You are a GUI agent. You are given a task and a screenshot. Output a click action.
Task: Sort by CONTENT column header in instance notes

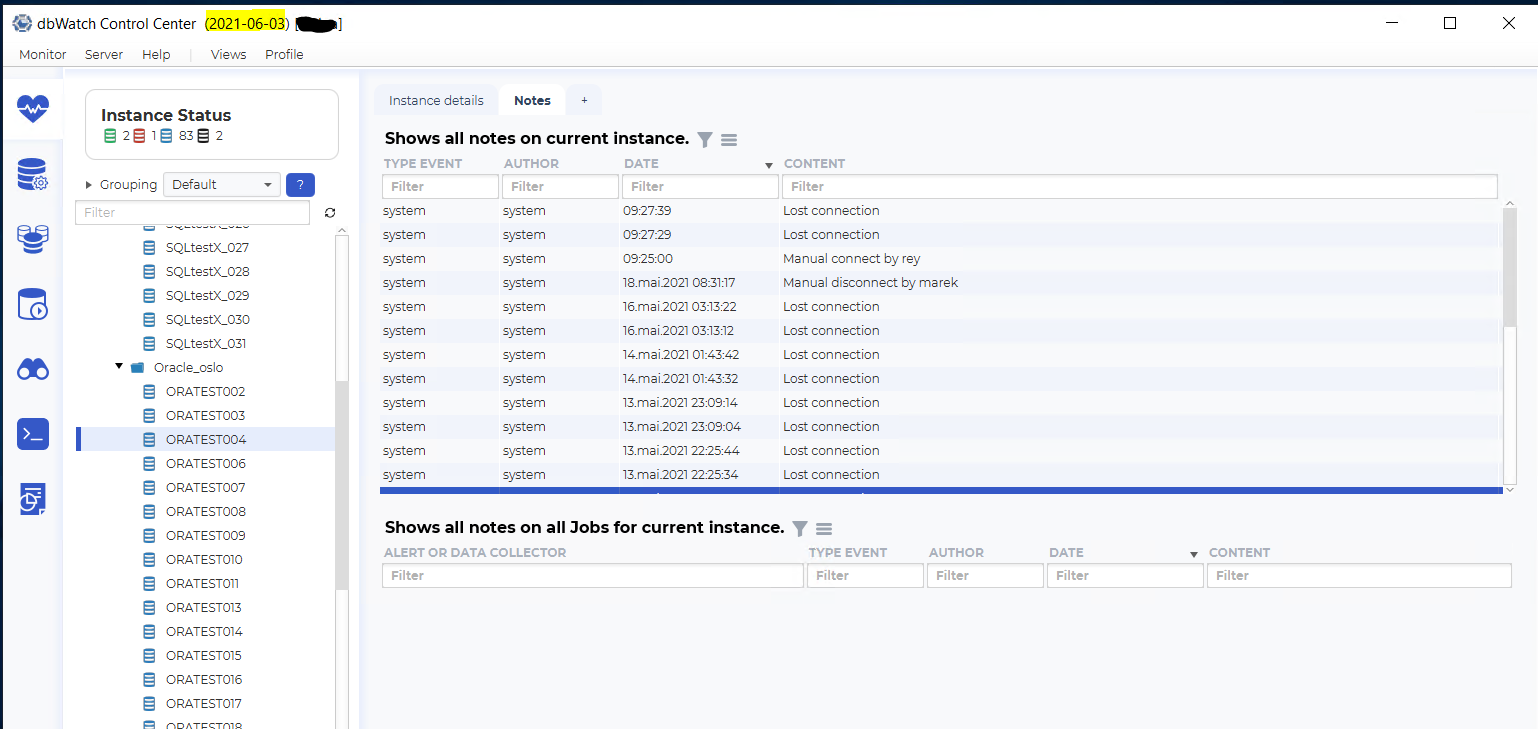[x=814, y=164]
